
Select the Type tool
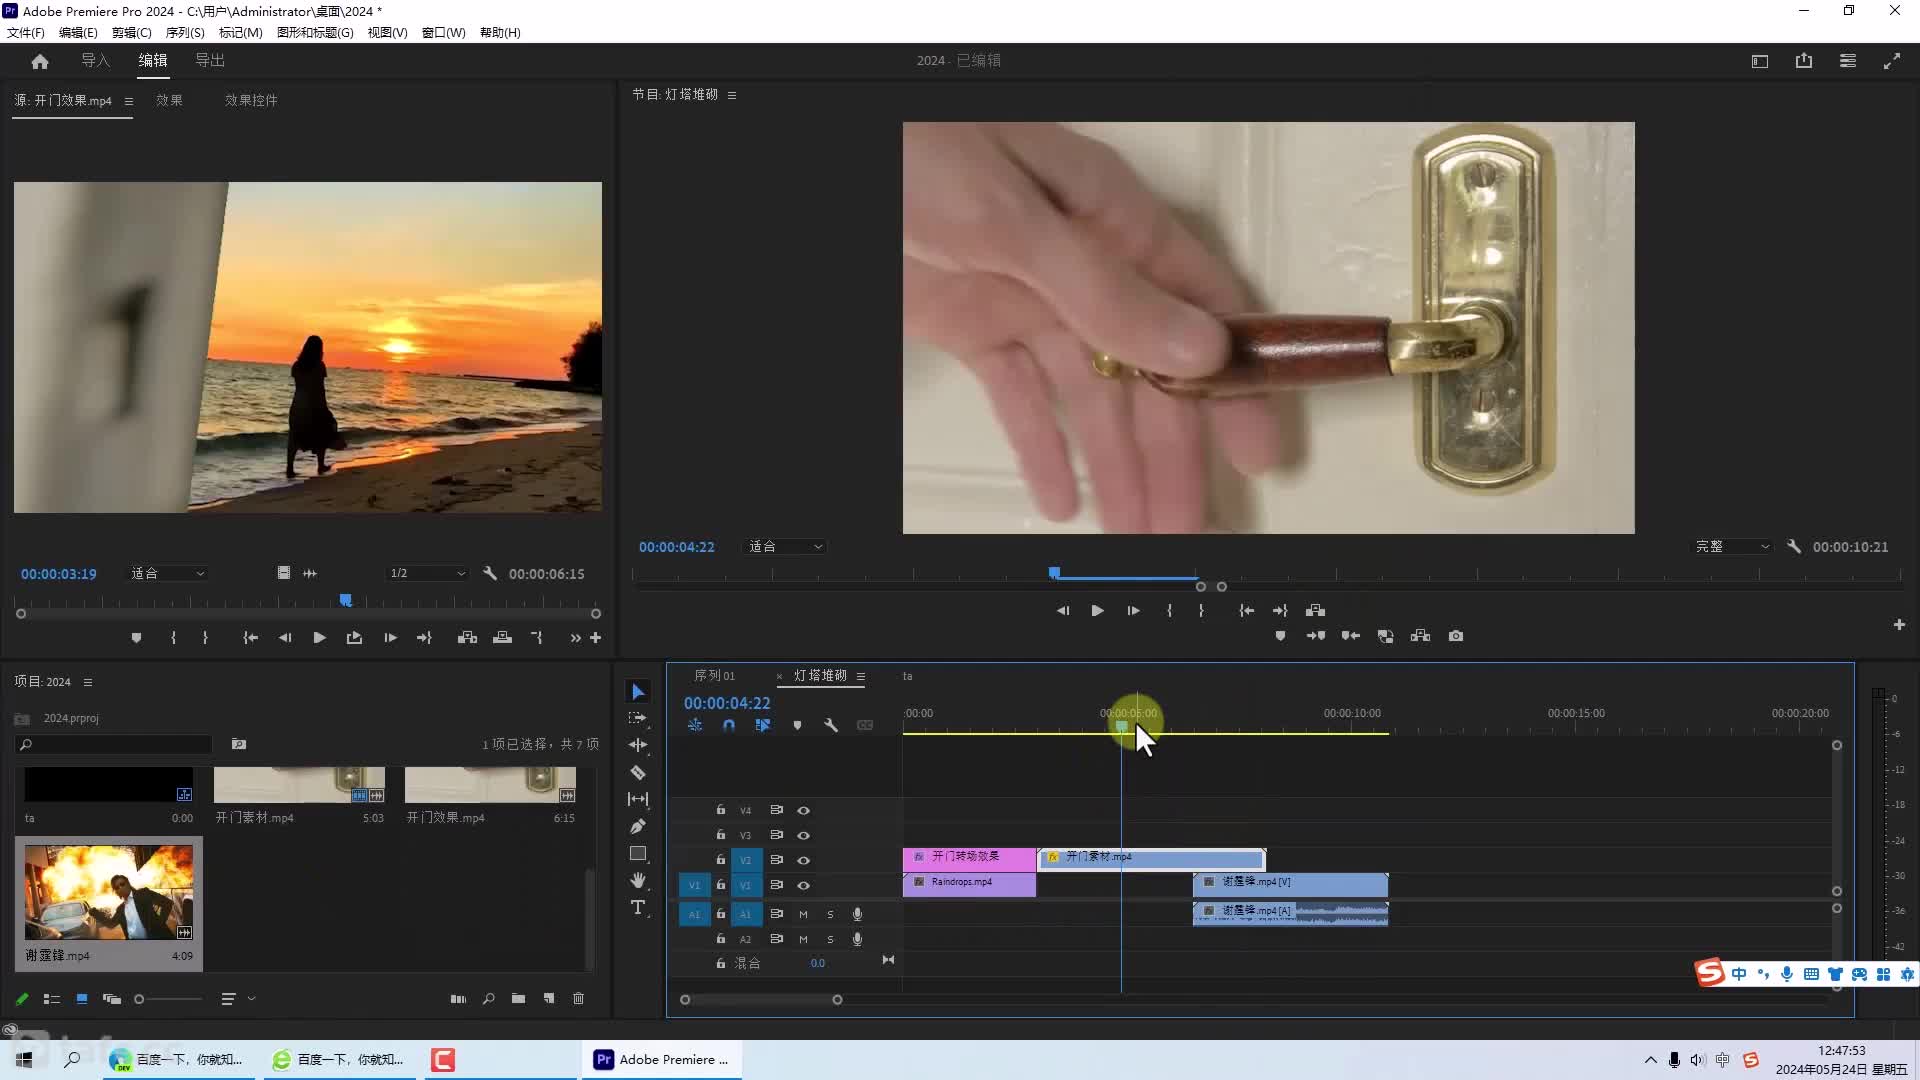coord(638,908)
